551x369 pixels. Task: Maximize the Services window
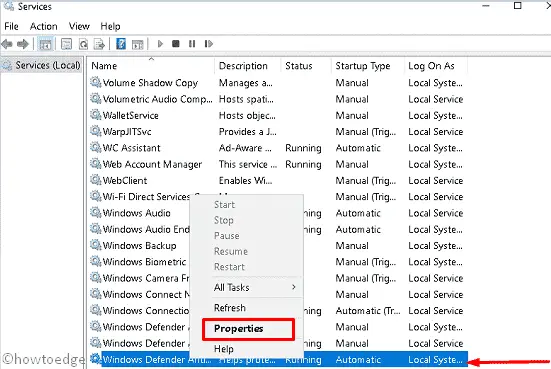point(517,6)
